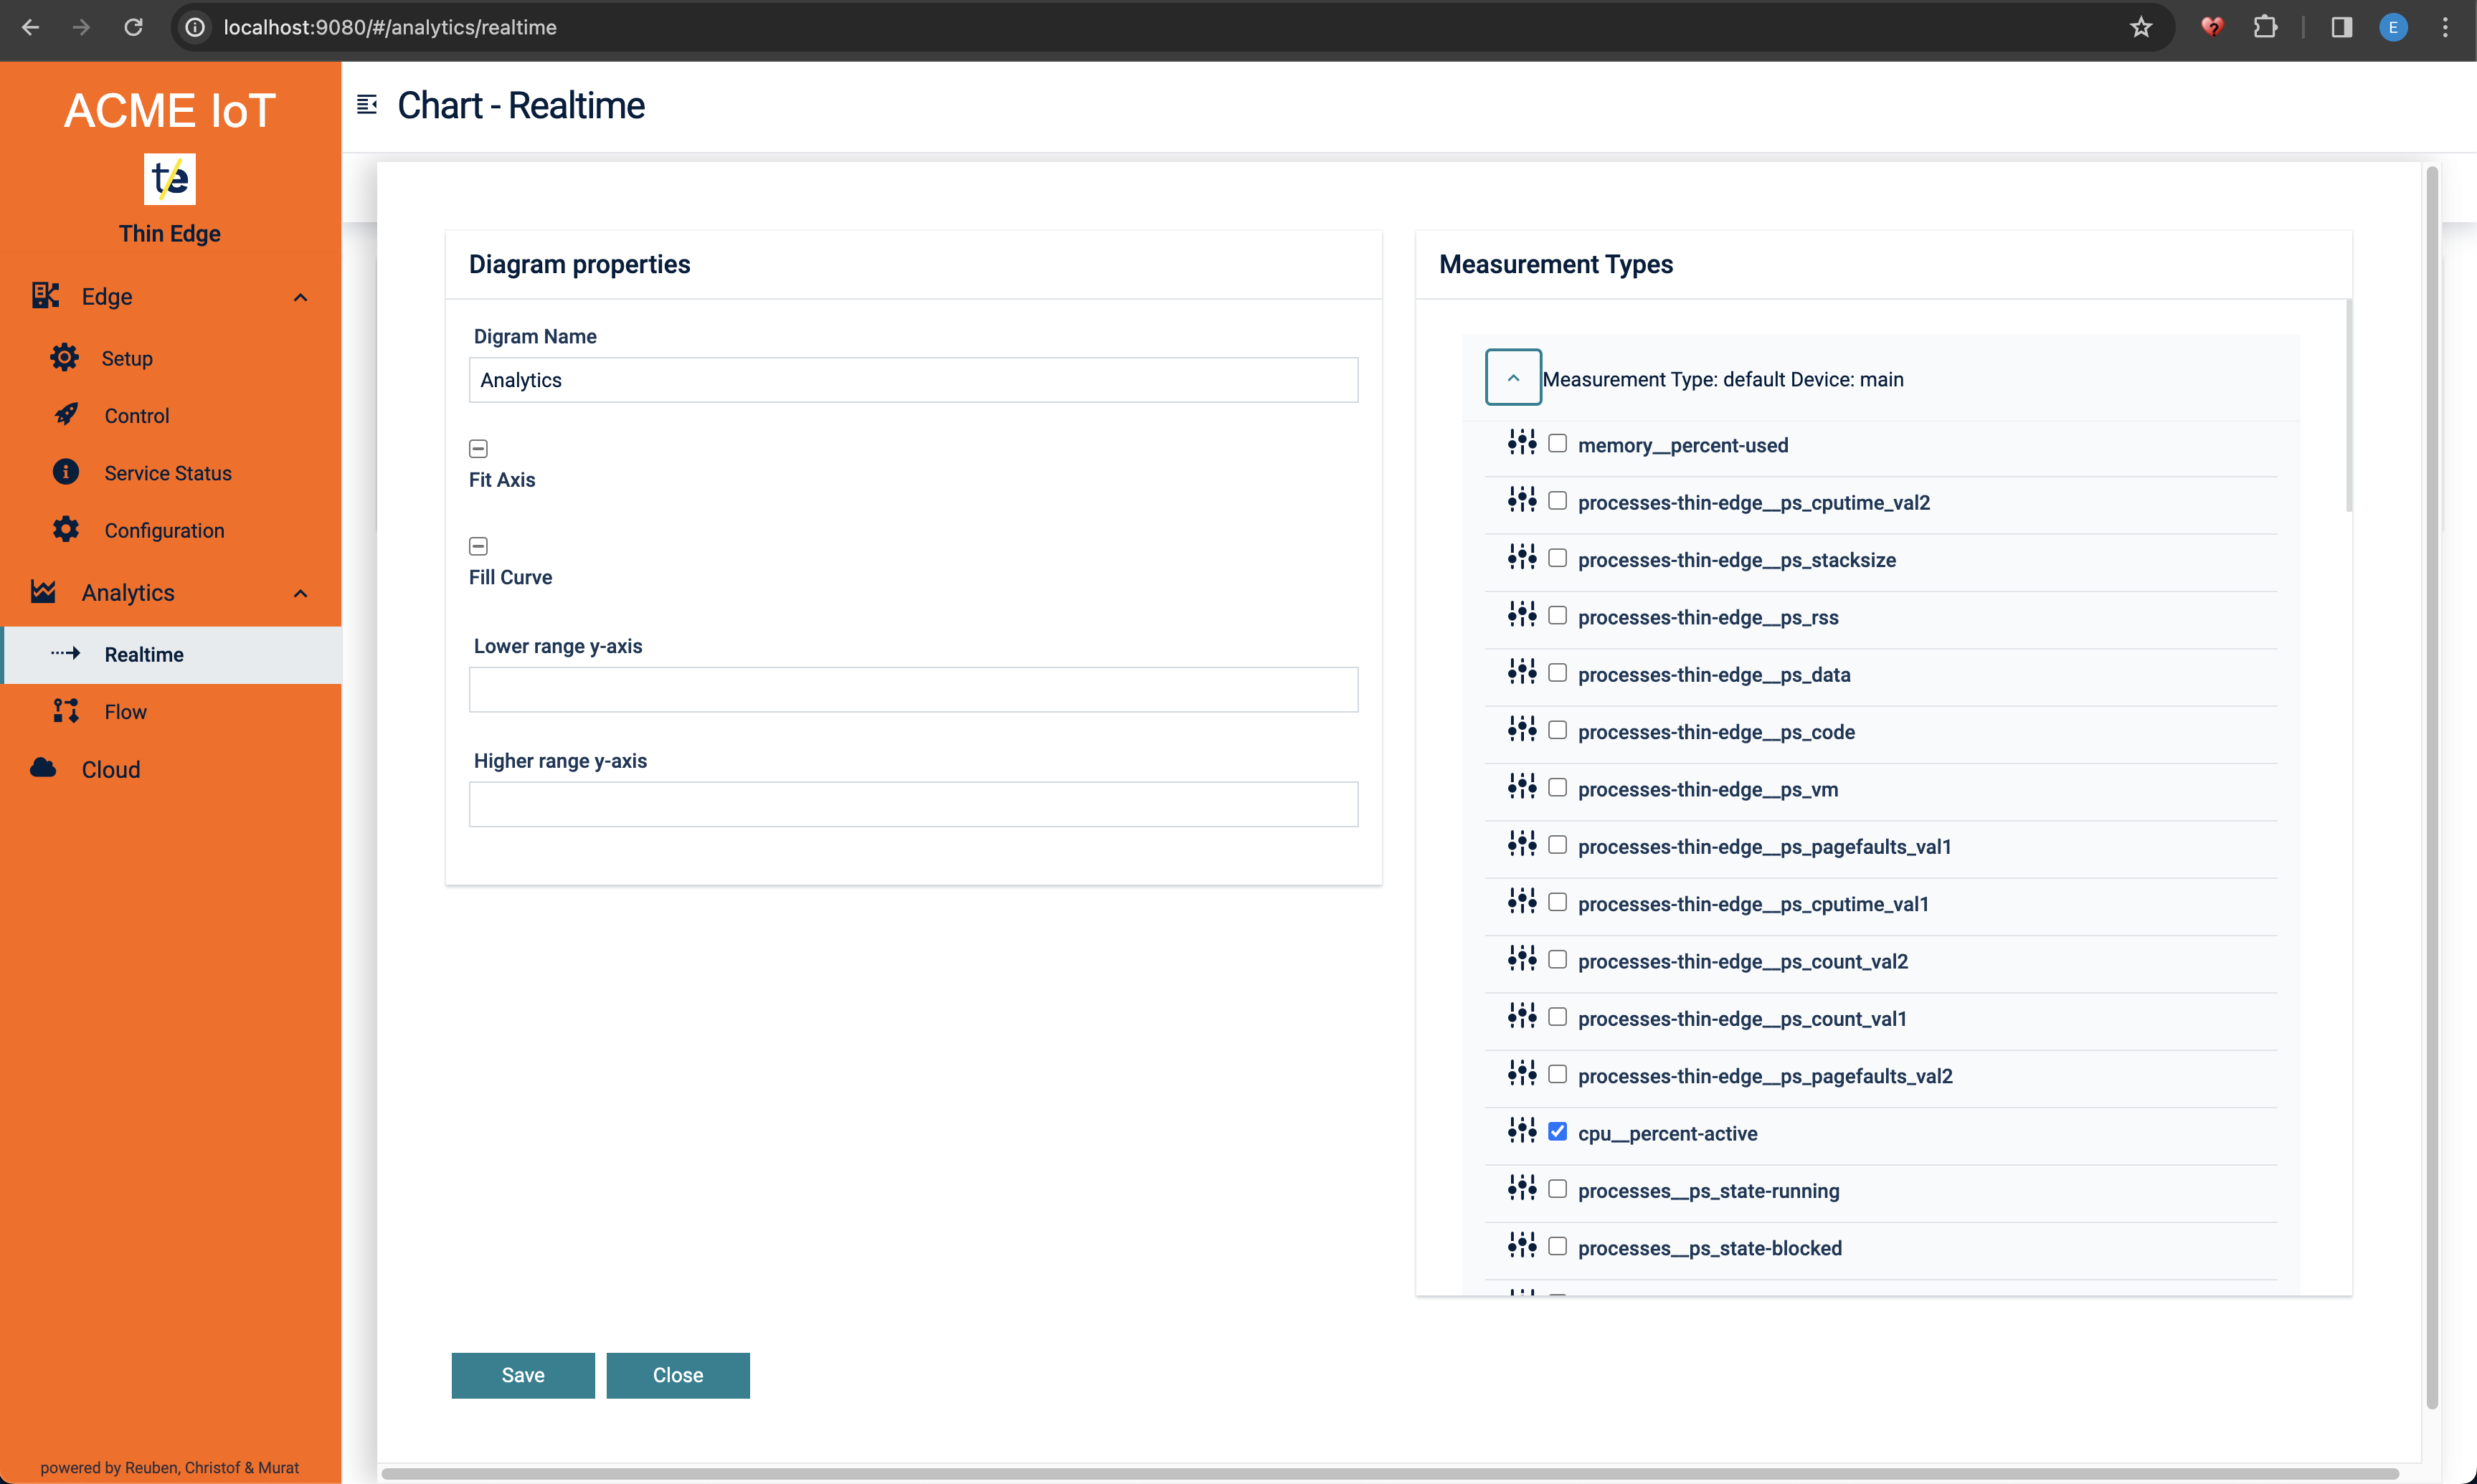The width and height of the screenshot is (2477, 1484).
Task: Toggle the Fit Axis checkbox
Action: click(x=478, y=448)
